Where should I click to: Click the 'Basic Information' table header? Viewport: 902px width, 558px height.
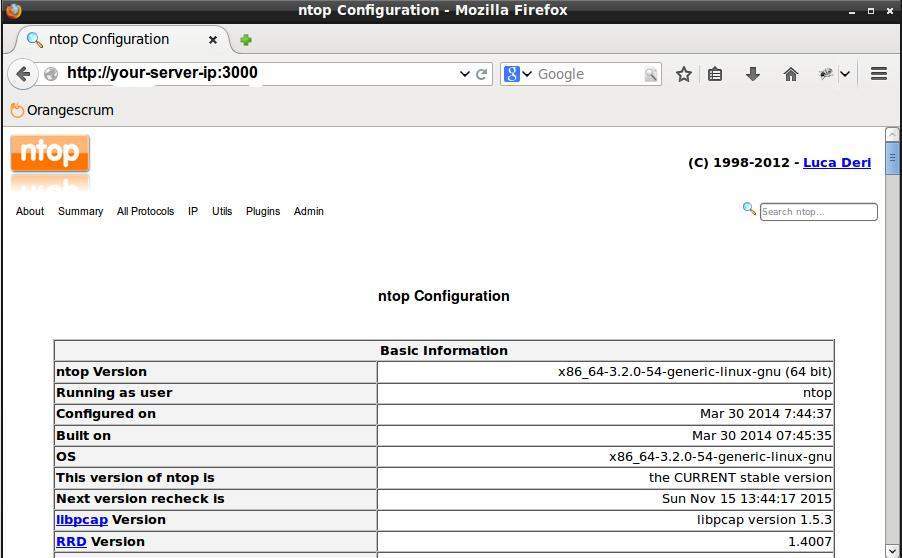[x=444, y=351]
